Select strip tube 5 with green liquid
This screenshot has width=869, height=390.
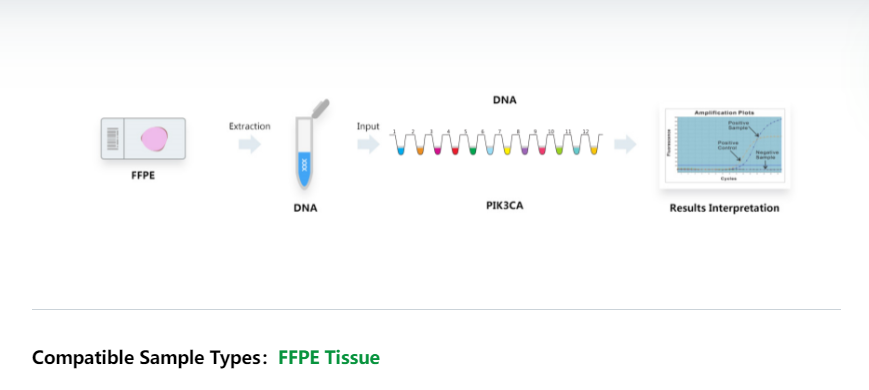point(472,145)
